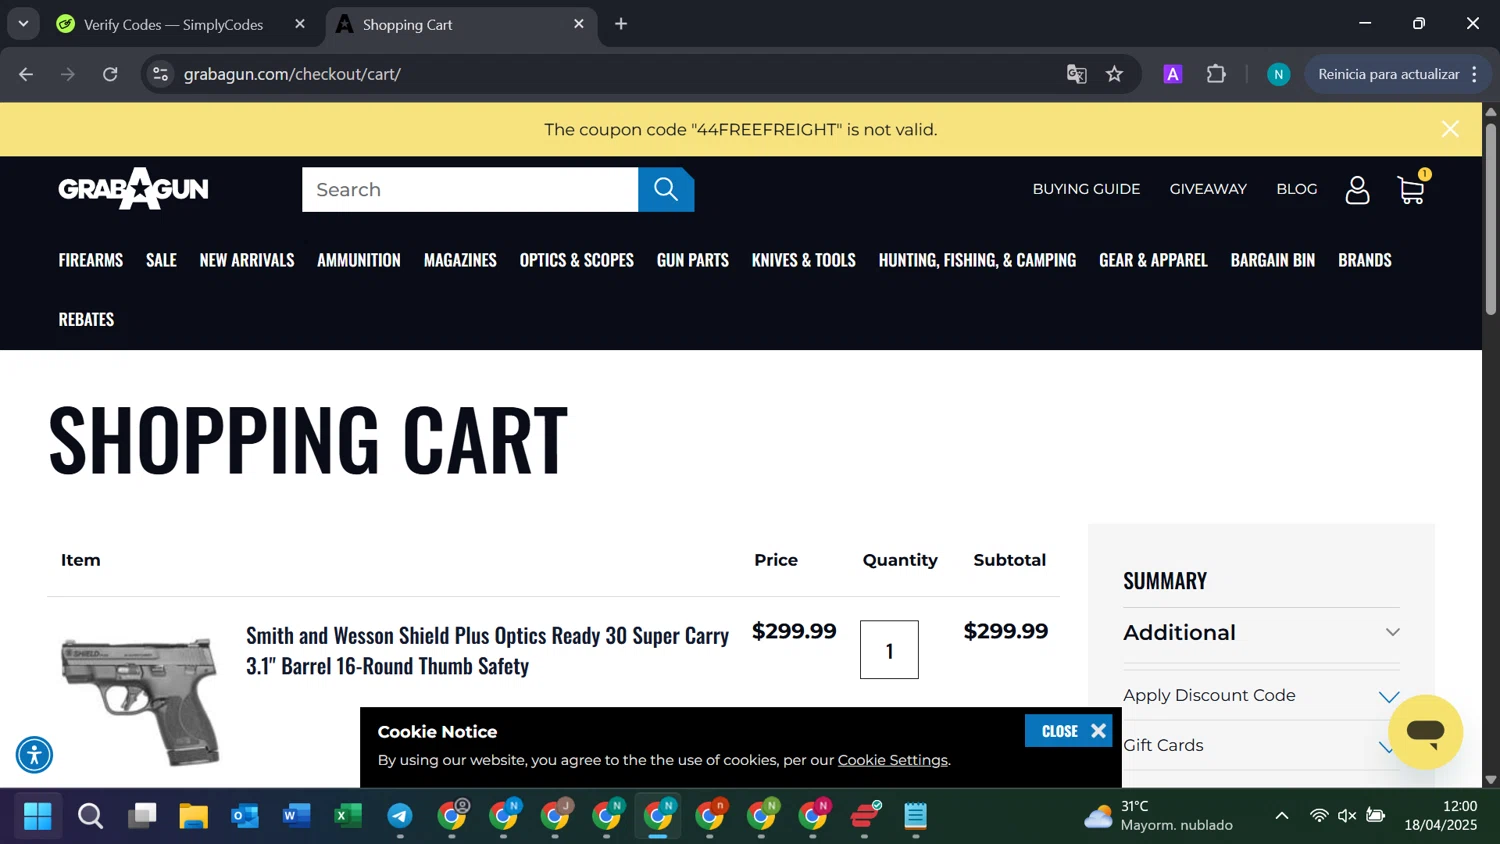Open Outlook from taskbar
This screenshot has height=844, width=1500.
[245, 817]
